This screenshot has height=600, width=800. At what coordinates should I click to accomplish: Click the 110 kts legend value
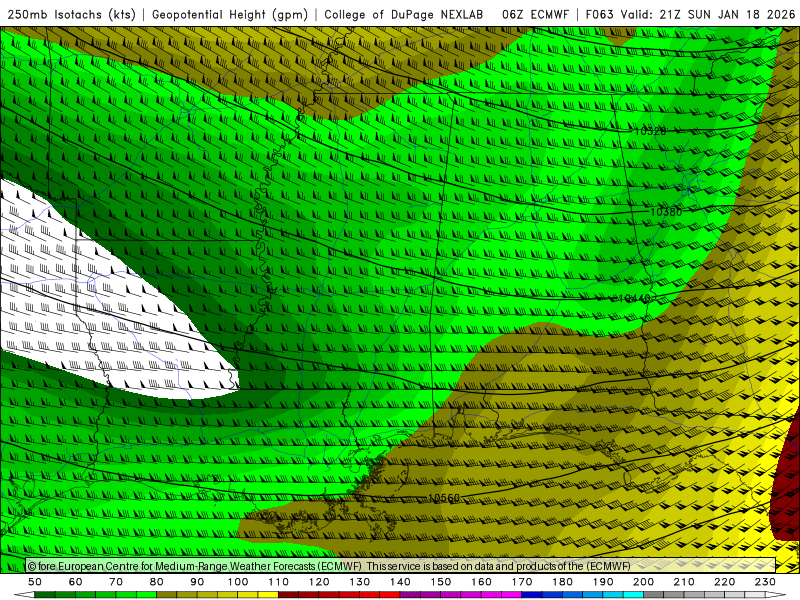tap(279, 582)
